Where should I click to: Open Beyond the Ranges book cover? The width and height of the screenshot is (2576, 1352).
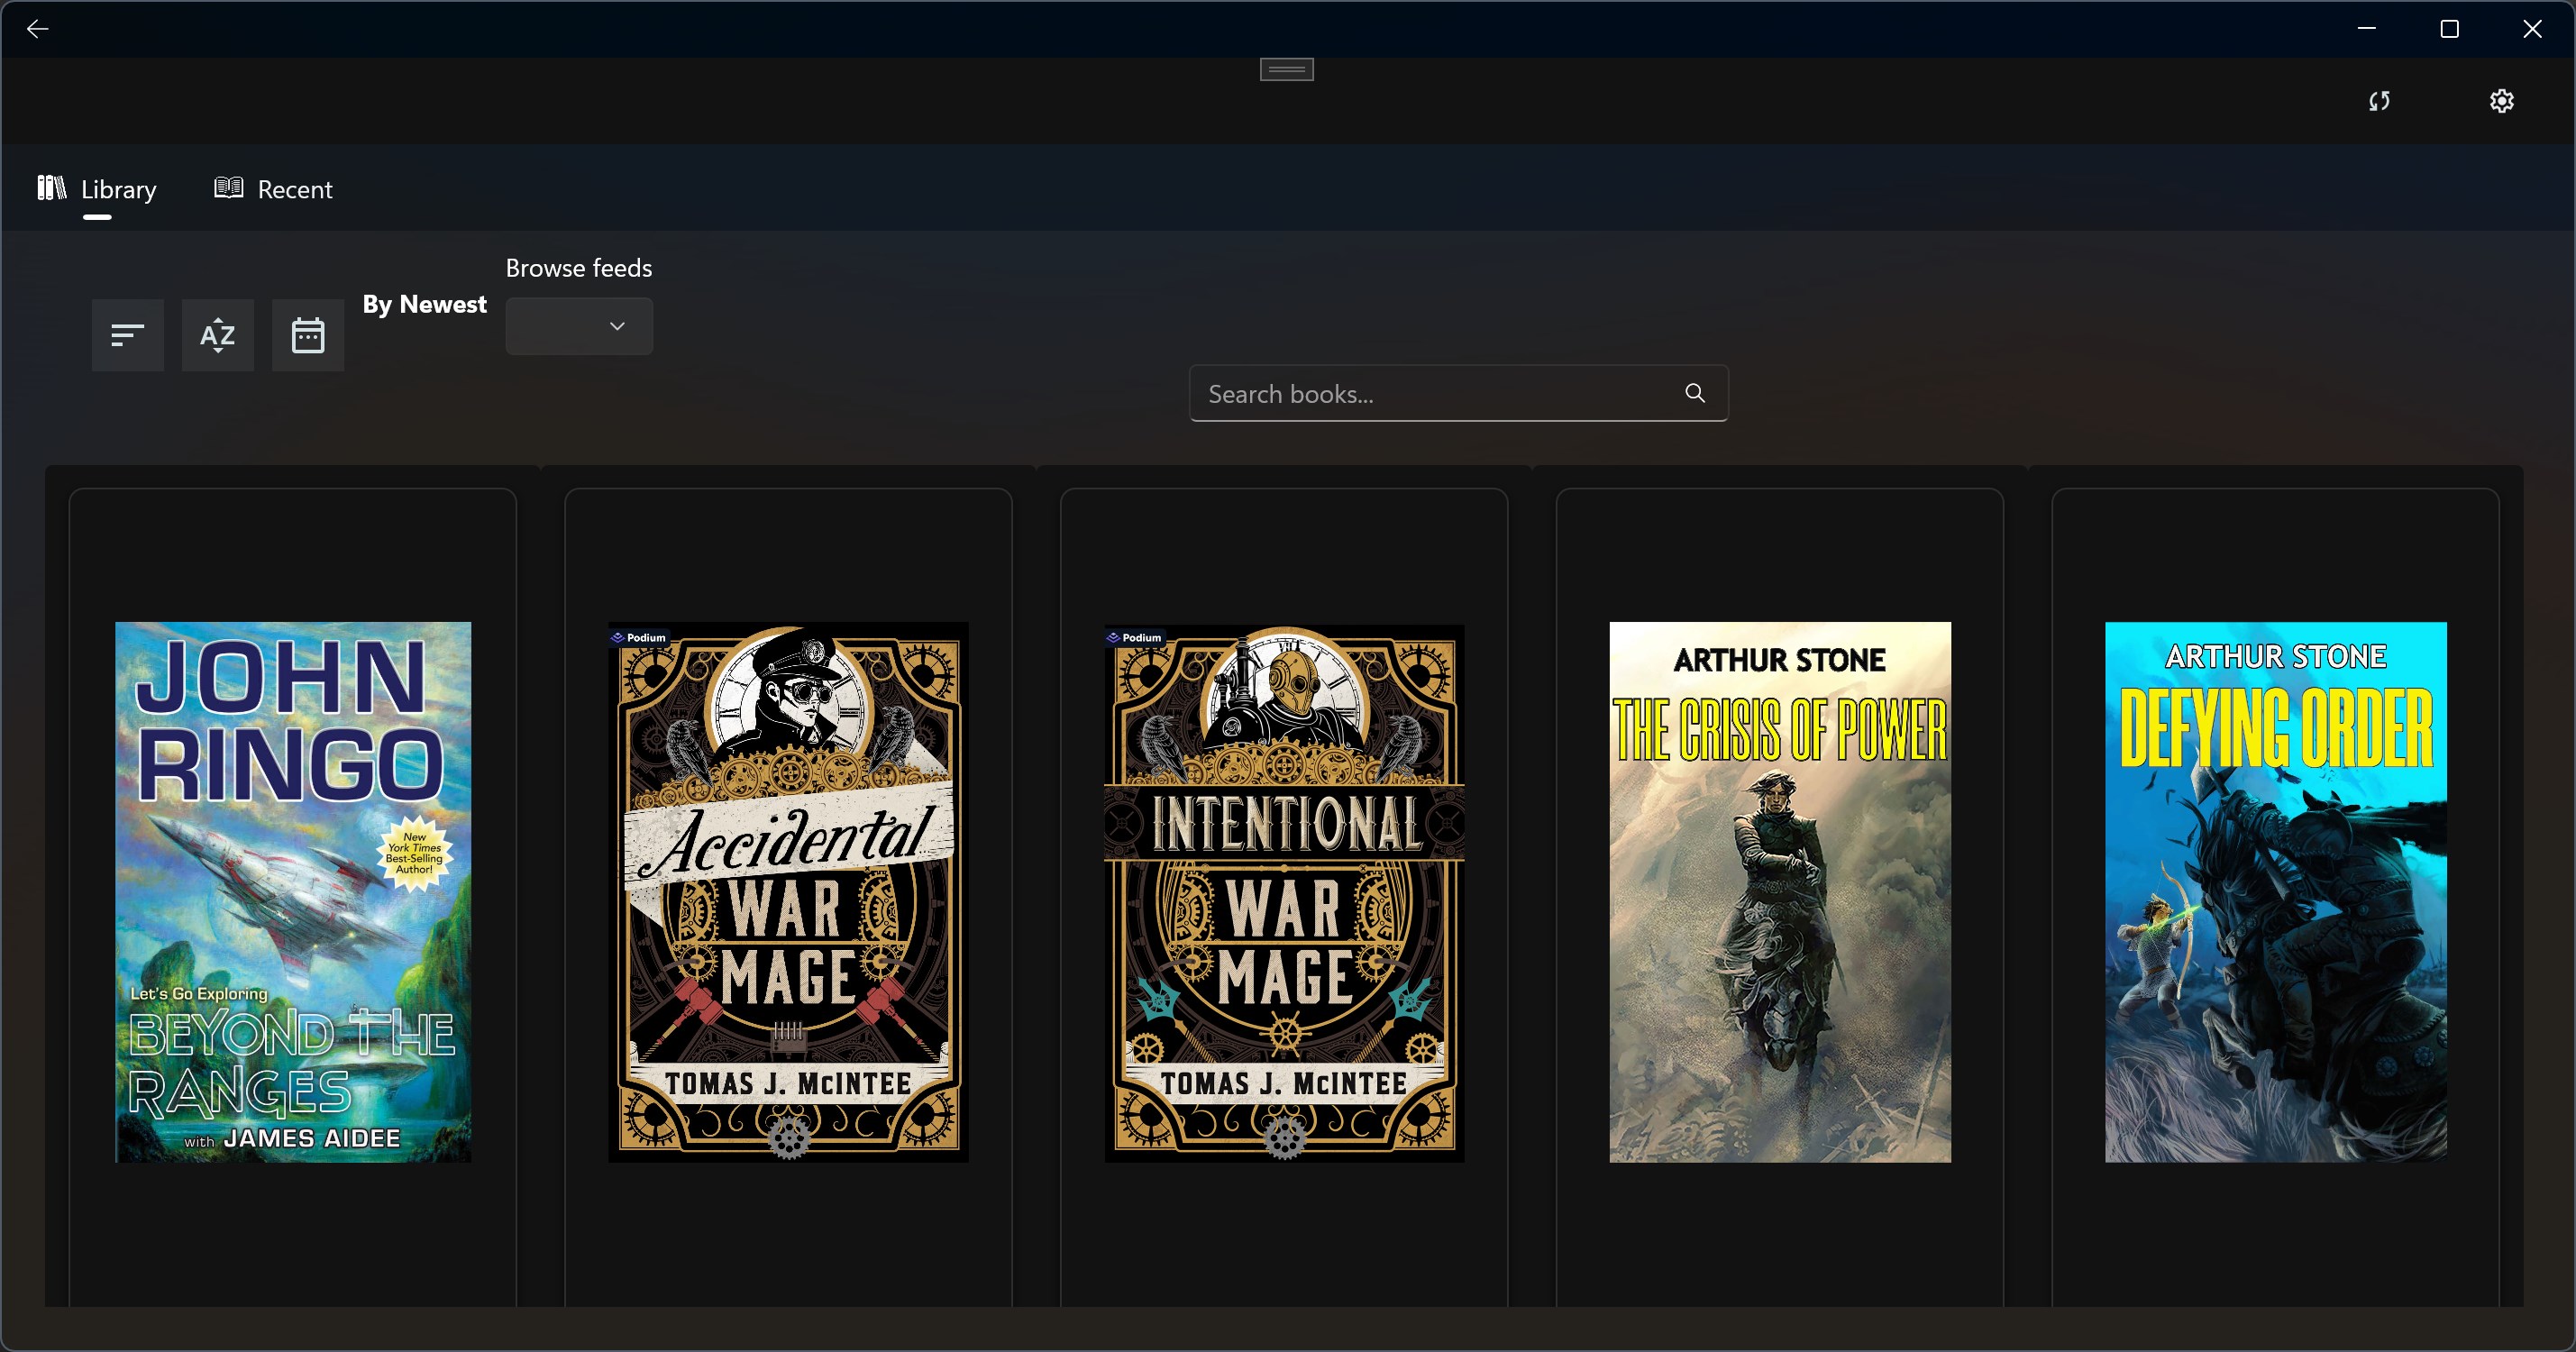coord(293,892)
